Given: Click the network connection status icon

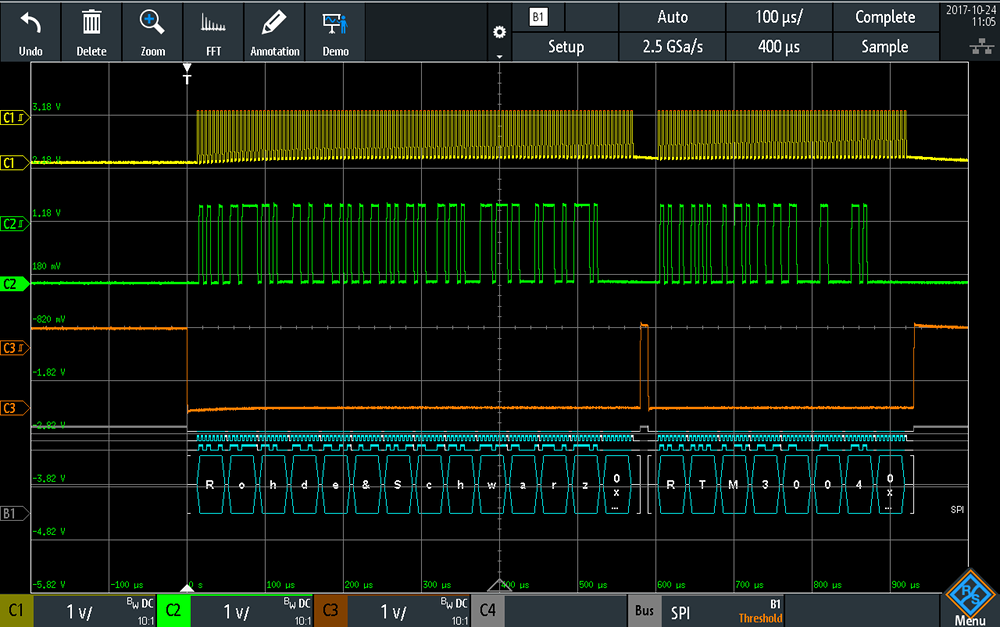Looking at the screenshot, I should [982, 46].
